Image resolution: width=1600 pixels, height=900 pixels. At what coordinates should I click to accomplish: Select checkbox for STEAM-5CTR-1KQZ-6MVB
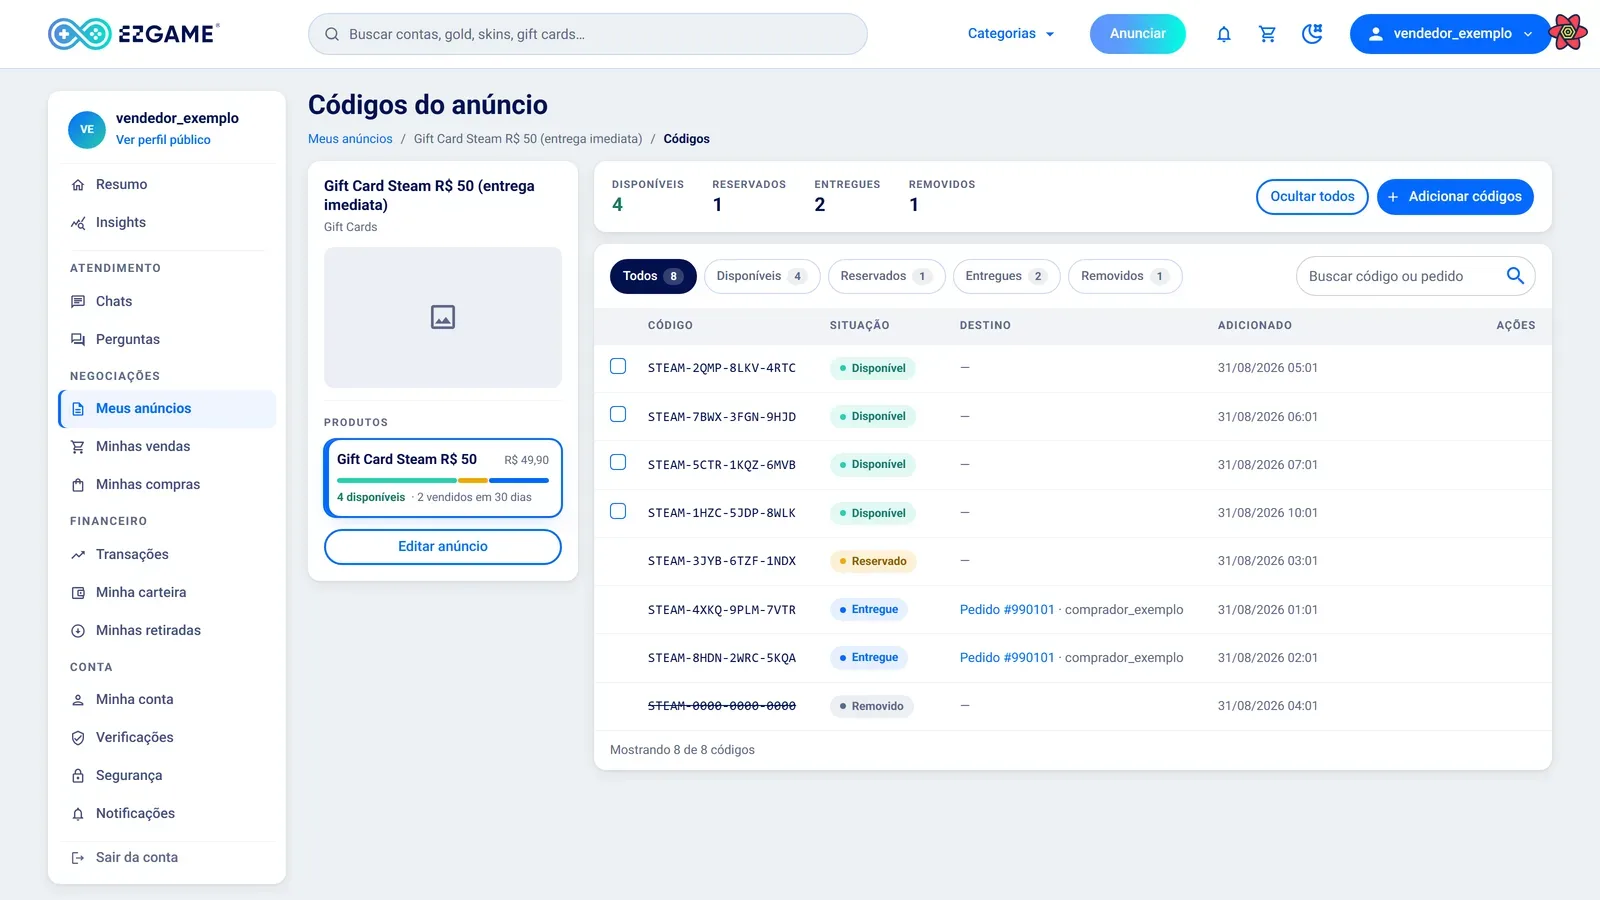(618, 462)
